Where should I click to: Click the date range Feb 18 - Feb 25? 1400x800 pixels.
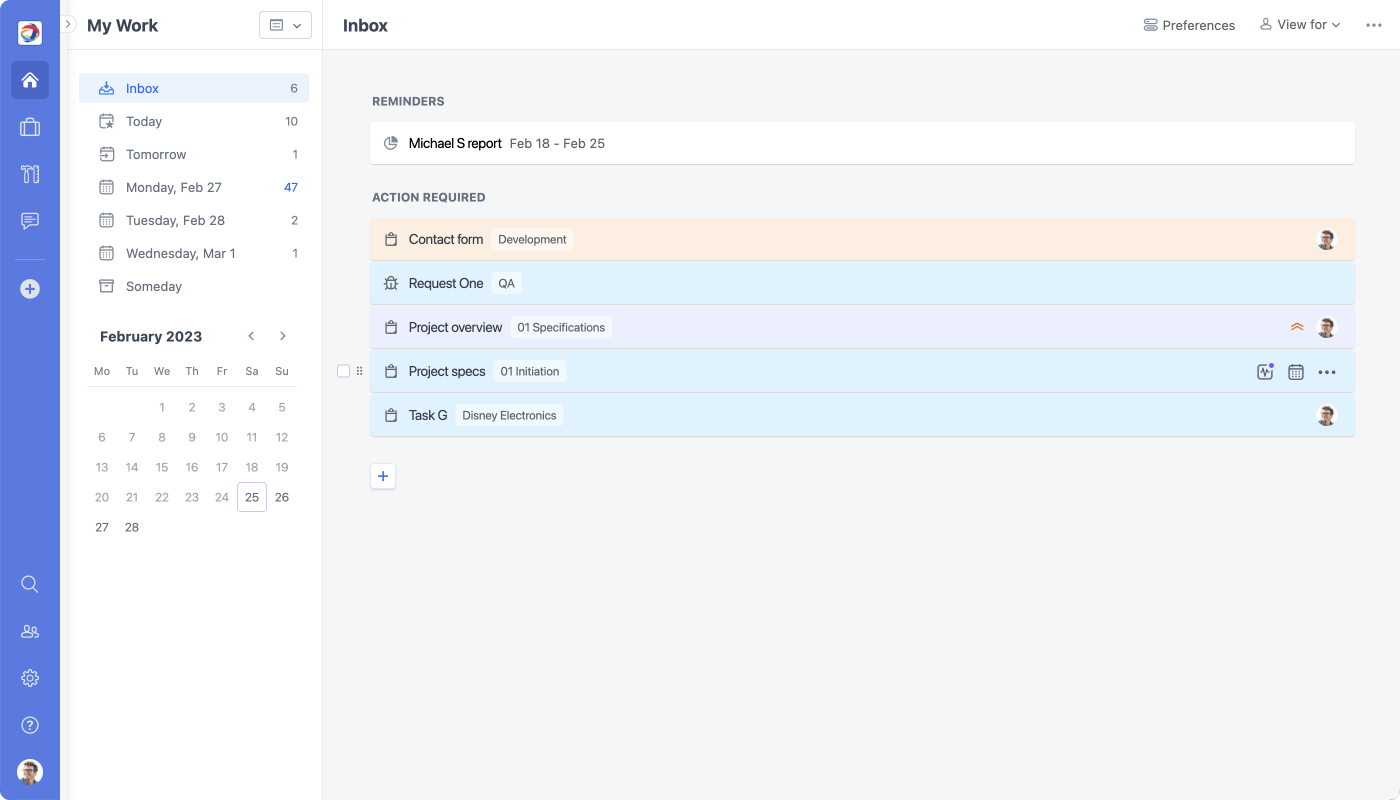click(x=557, y=143)
